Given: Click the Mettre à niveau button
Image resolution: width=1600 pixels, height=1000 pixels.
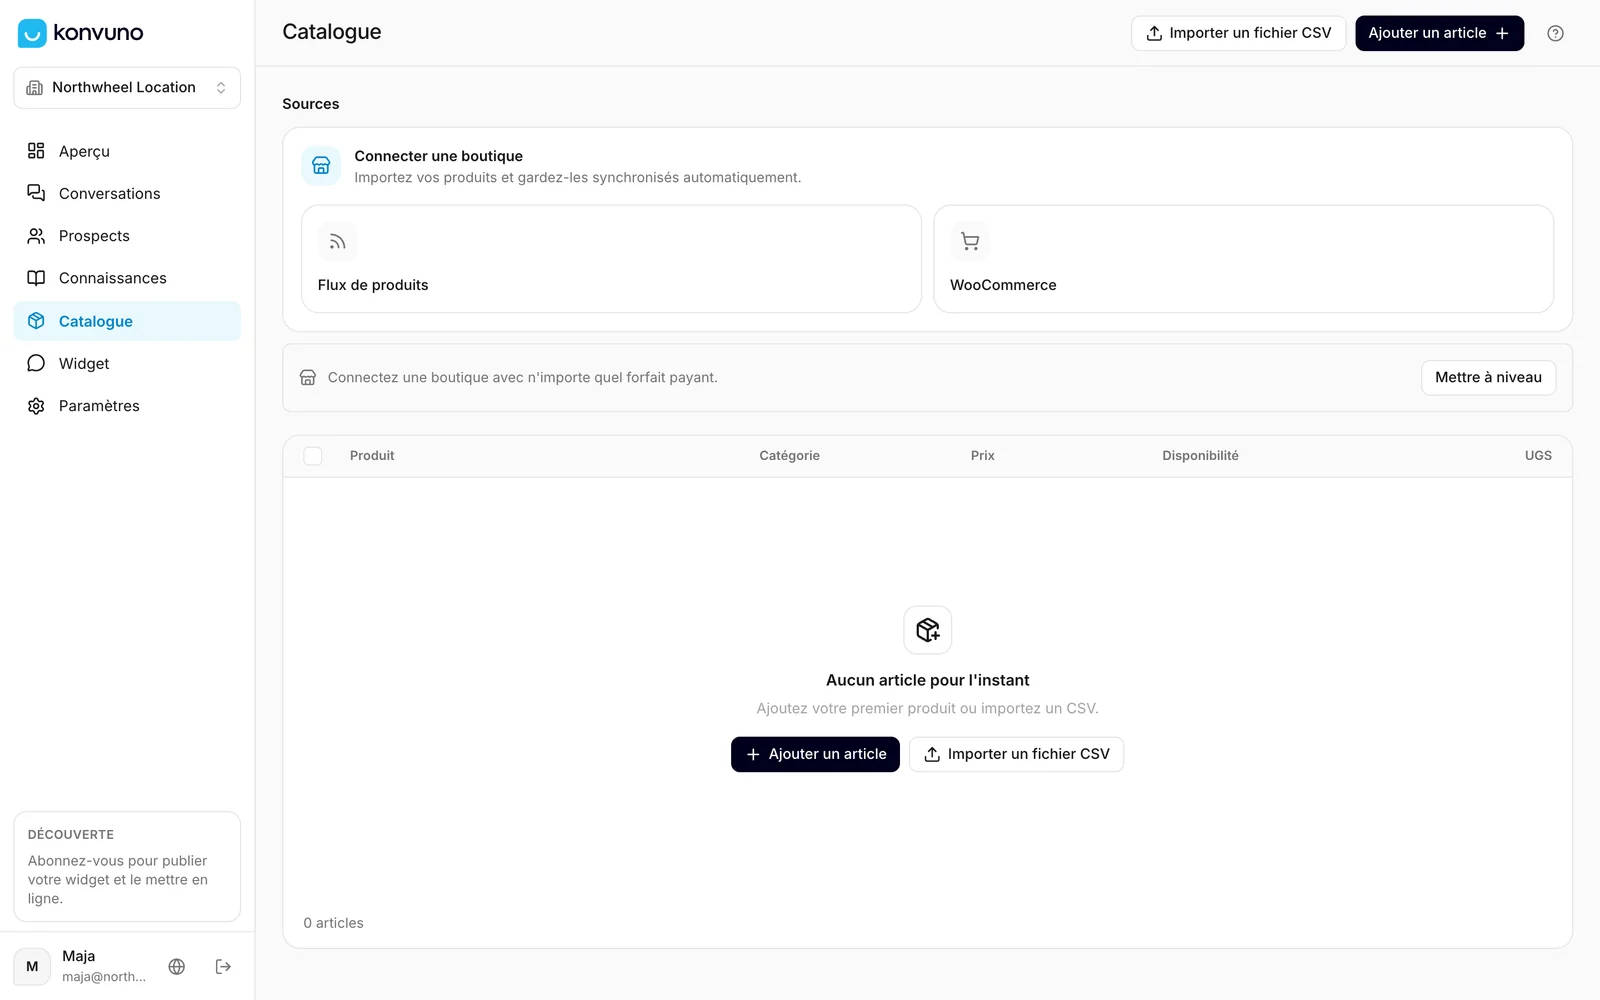Looking at the screenshot, I should pyautogui.click(x=1488, y=377).
